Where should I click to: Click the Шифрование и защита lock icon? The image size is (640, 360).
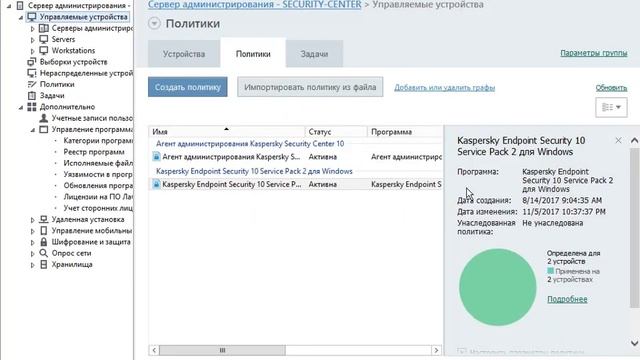click(x=44, y=242)
